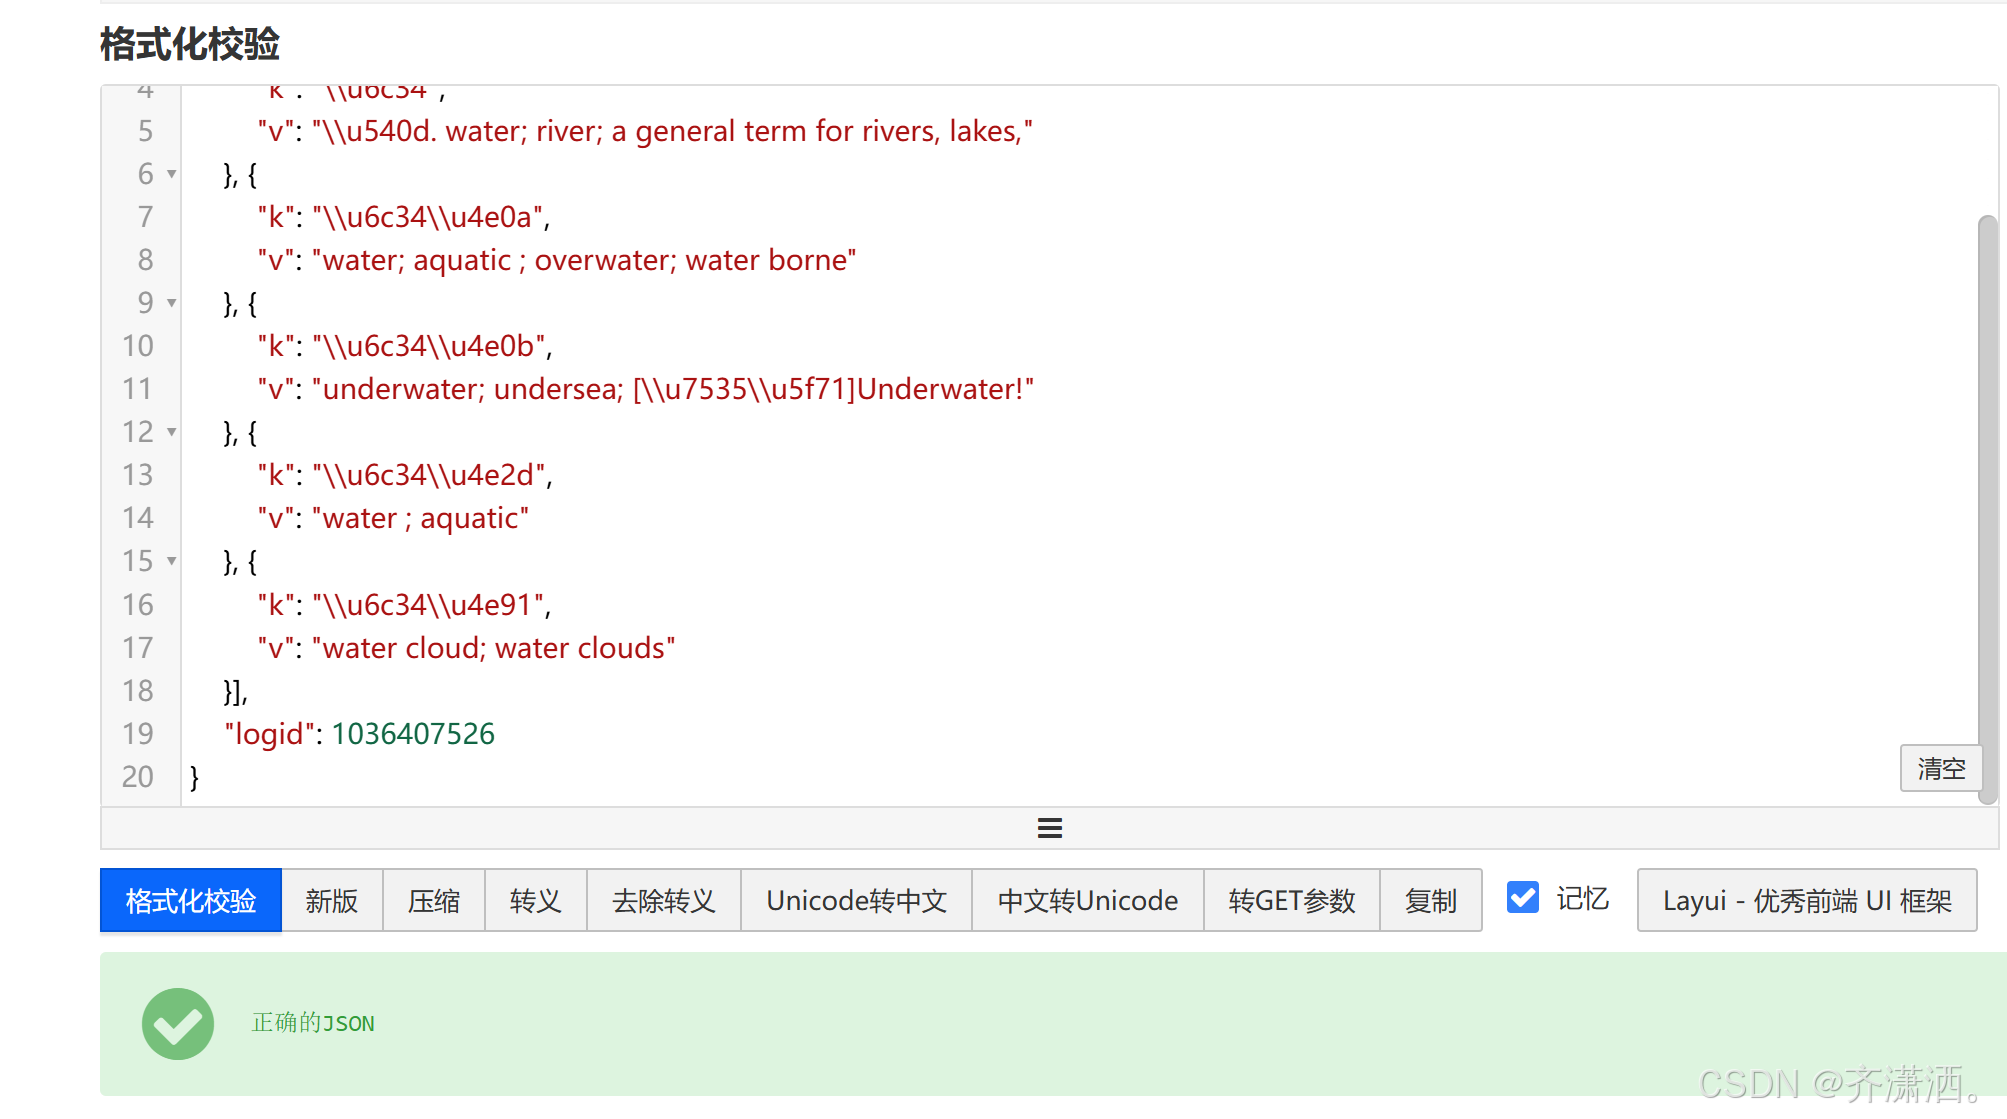Click text "underwater; undersea;" on line 11
This screenshot has height=1119, width=2007.
(x=473, y=389)
